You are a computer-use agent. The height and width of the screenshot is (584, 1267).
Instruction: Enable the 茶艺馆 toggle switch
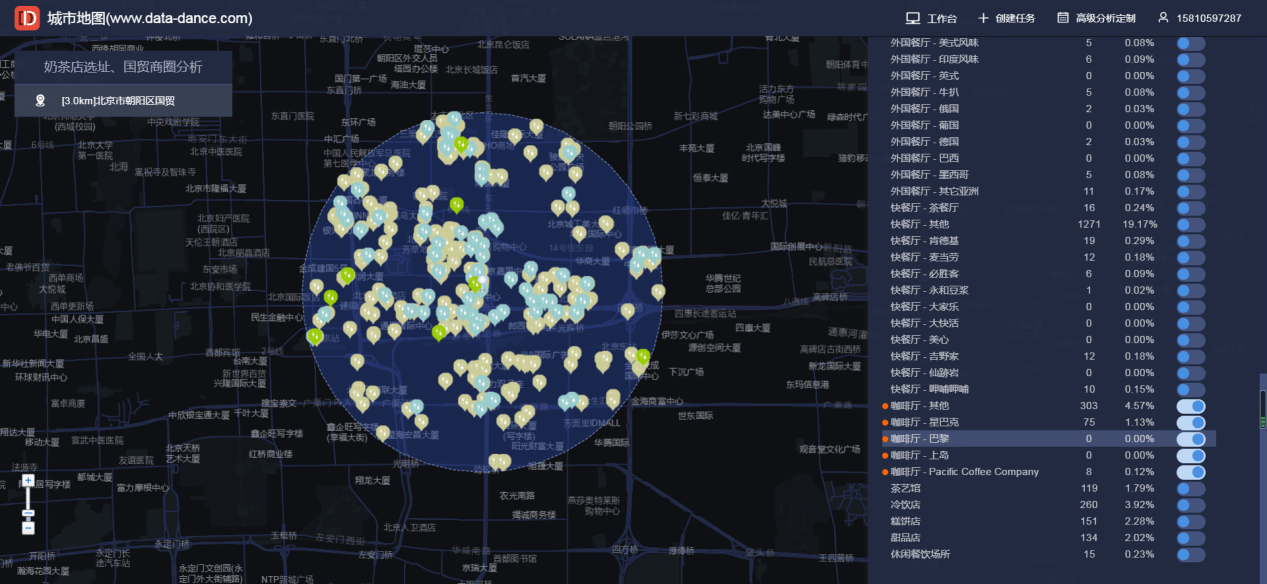point(1191,488)
